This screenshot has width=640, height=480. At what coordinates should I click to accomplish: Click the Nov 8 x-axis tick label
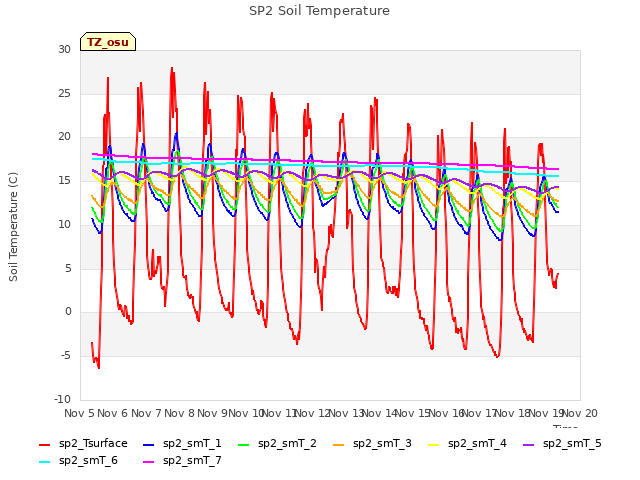pyautogui.click(x=179, y=413)
